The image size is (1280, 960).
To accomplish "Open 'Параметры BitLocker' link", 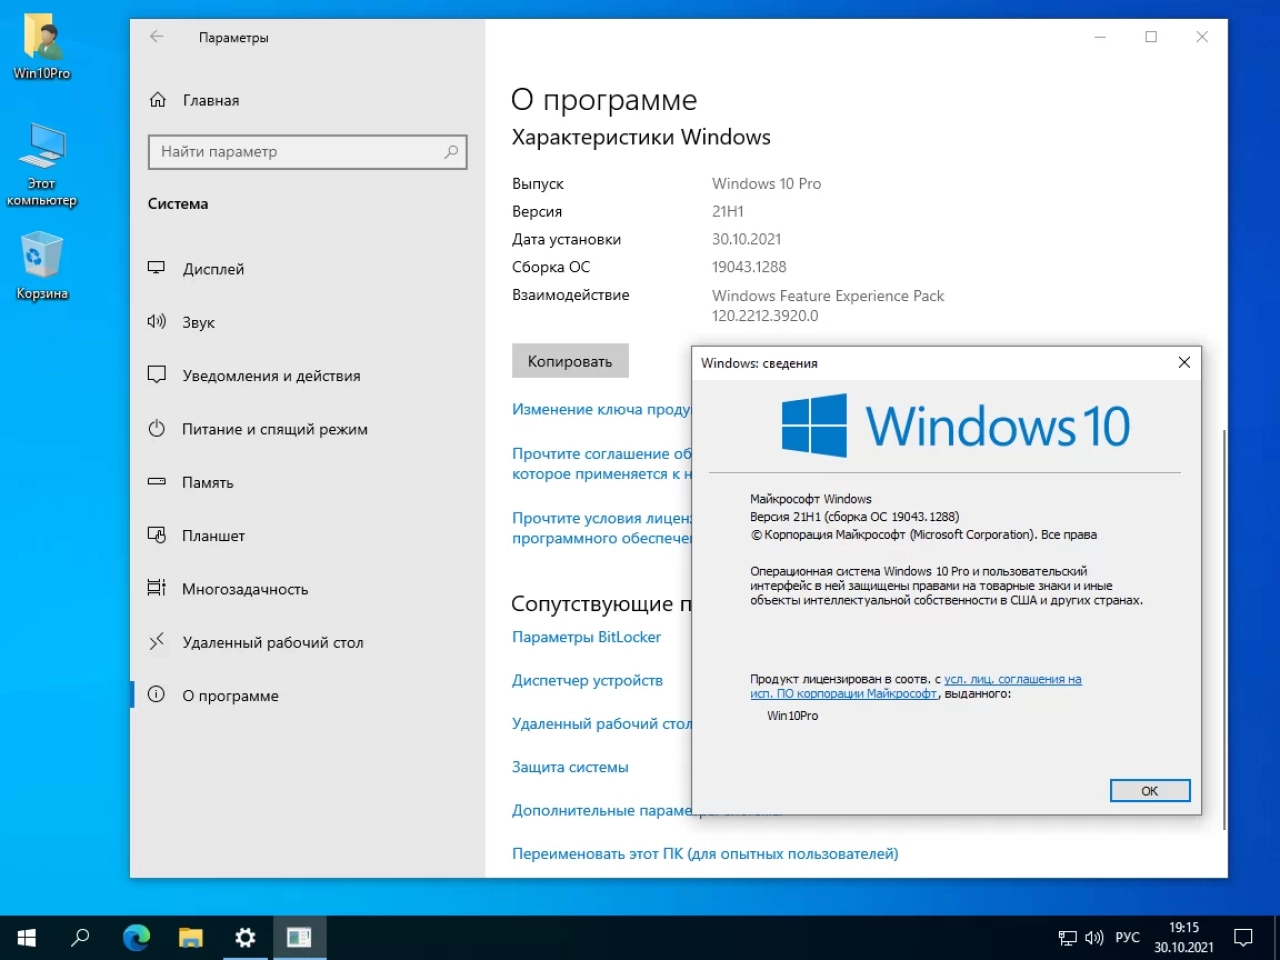I will click(586, 637).
